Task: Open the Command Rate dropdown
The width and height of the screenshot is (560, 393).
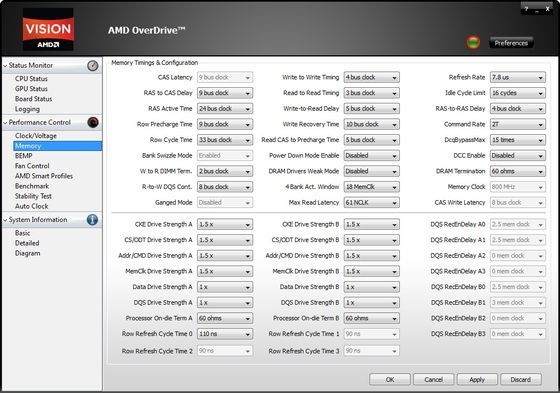Action: click(x=518, y=124)
